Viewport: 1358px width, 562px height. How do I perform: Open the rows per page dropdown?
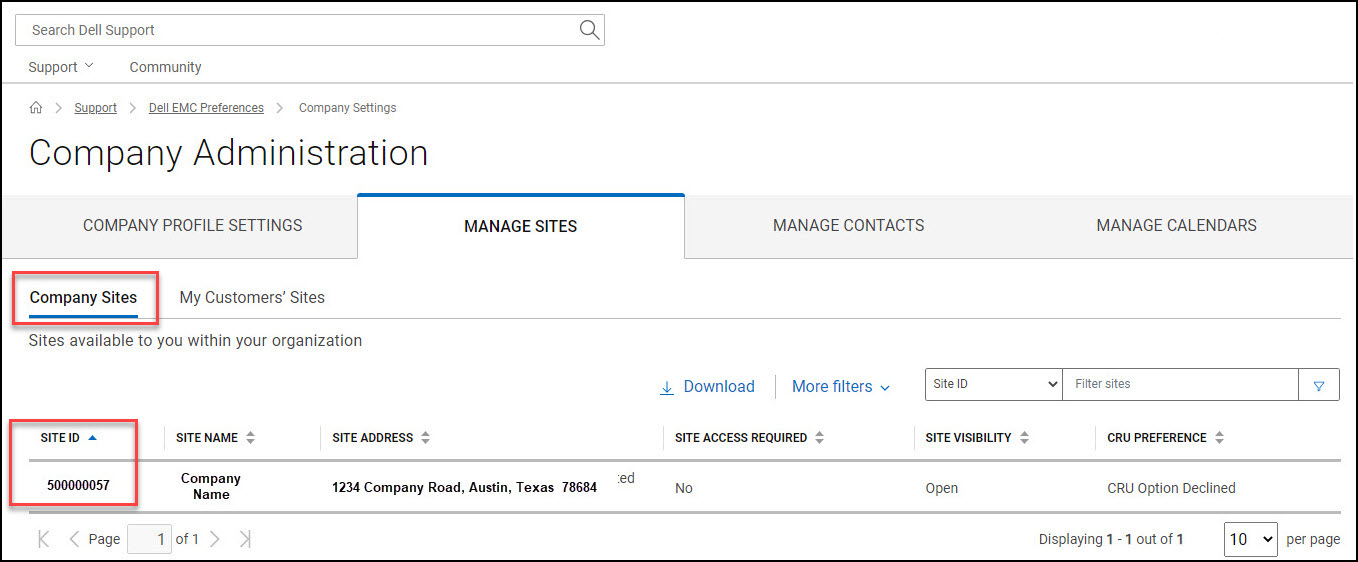[x=1250, y=539]
